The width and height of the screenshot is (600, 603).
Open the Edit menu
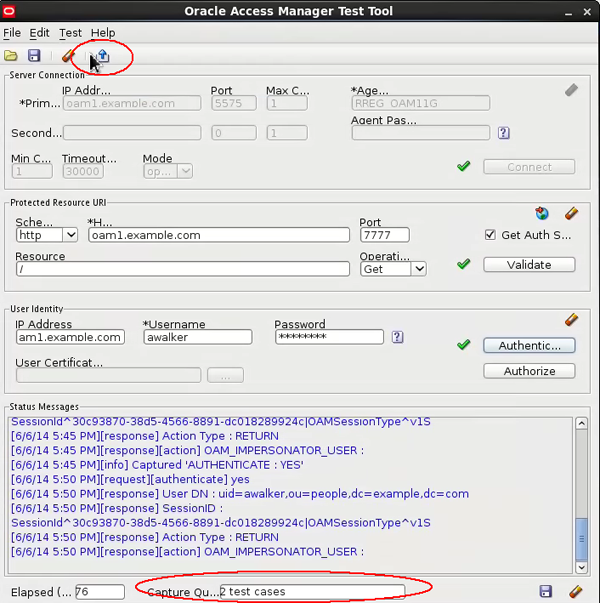tap(39, 33)
